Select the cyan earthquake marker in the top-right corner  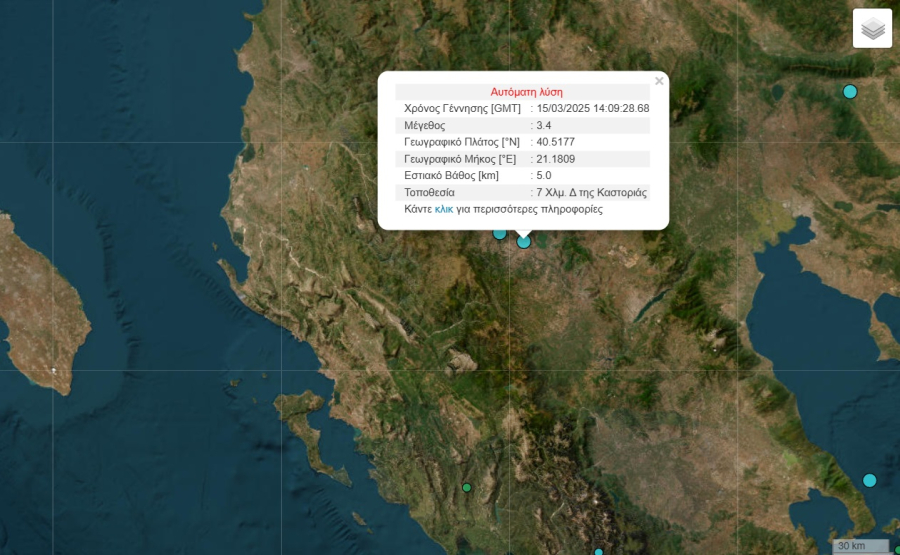point(850,92)
